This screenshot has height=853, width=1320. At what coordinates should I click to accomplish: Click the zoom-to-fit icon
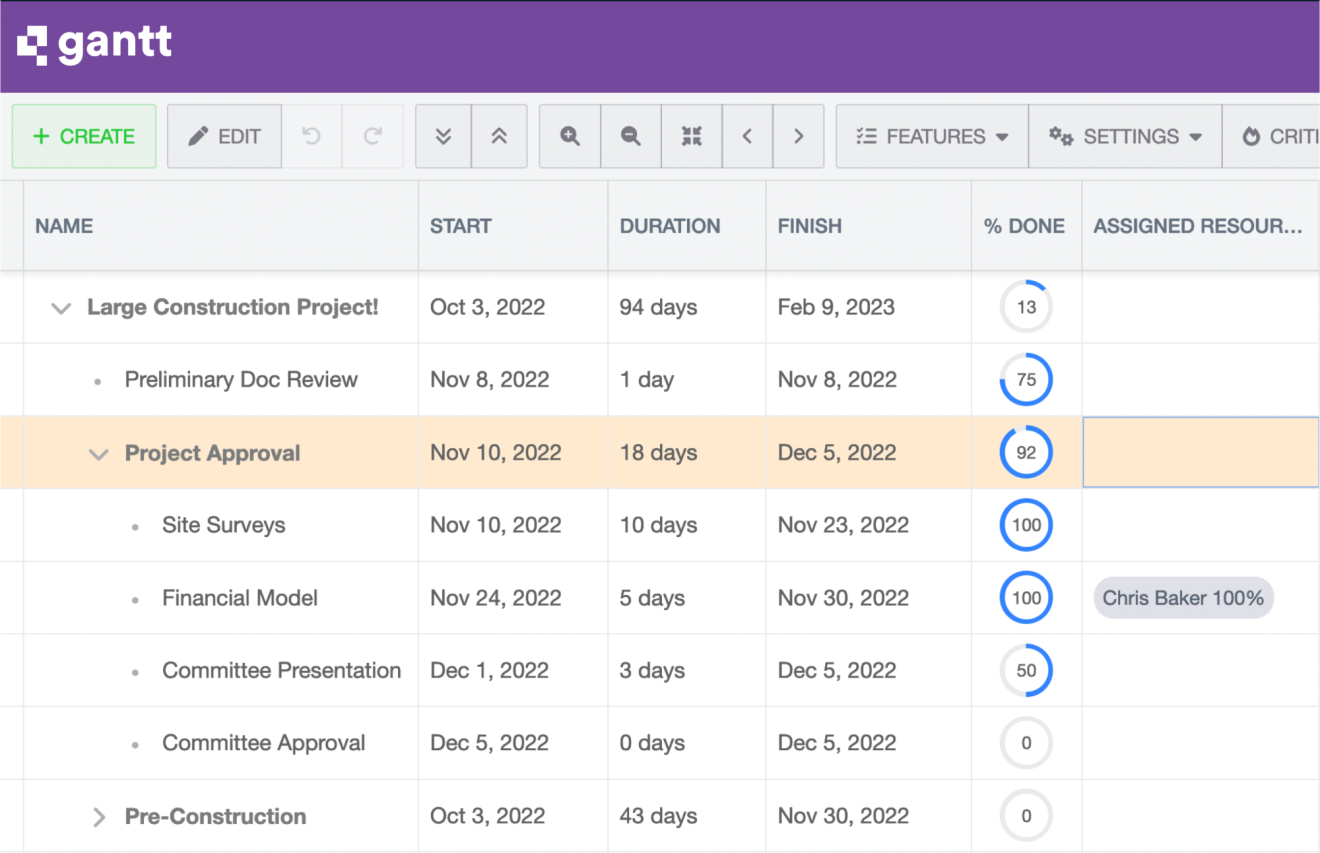tap(691, 136)
